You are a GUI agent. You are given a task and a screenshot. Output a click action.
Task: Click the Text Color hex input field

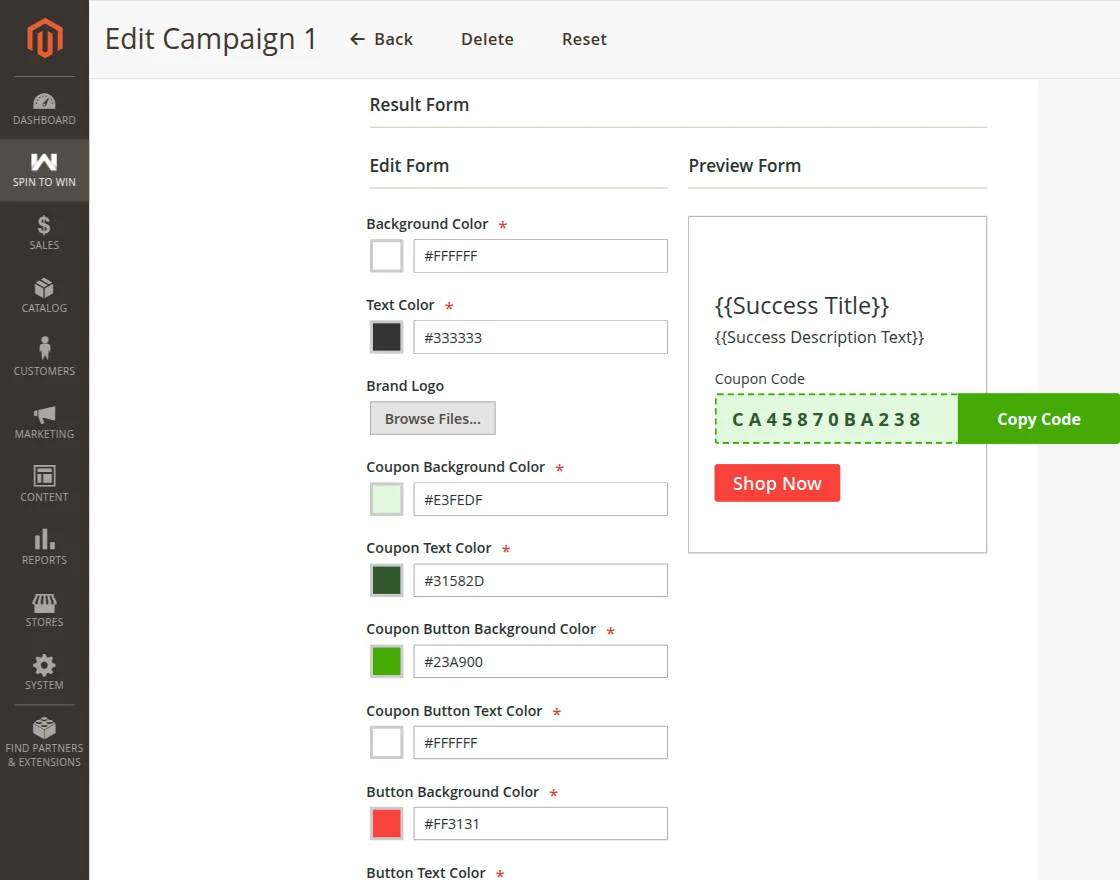[x=540, y=337]
